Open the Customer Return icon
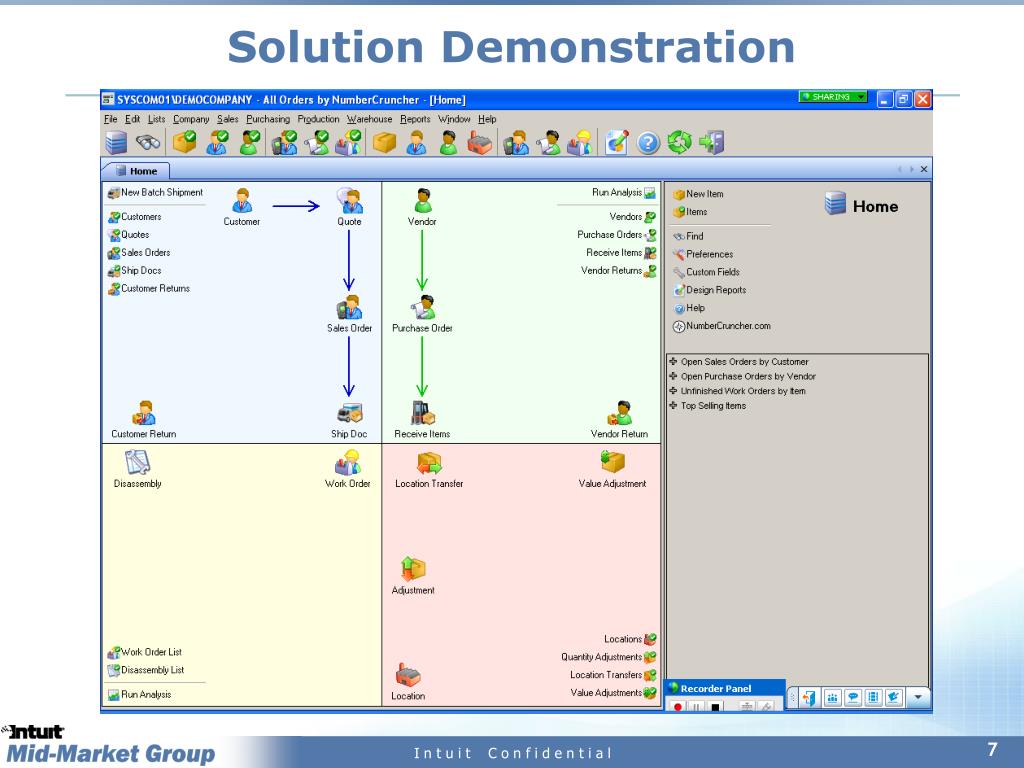1024x768 pixels. pos(144,413)
